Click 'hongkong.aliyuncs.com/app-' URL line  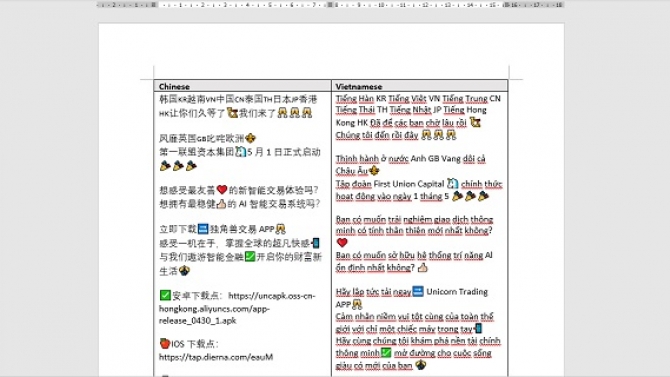(x=214, y=308)
